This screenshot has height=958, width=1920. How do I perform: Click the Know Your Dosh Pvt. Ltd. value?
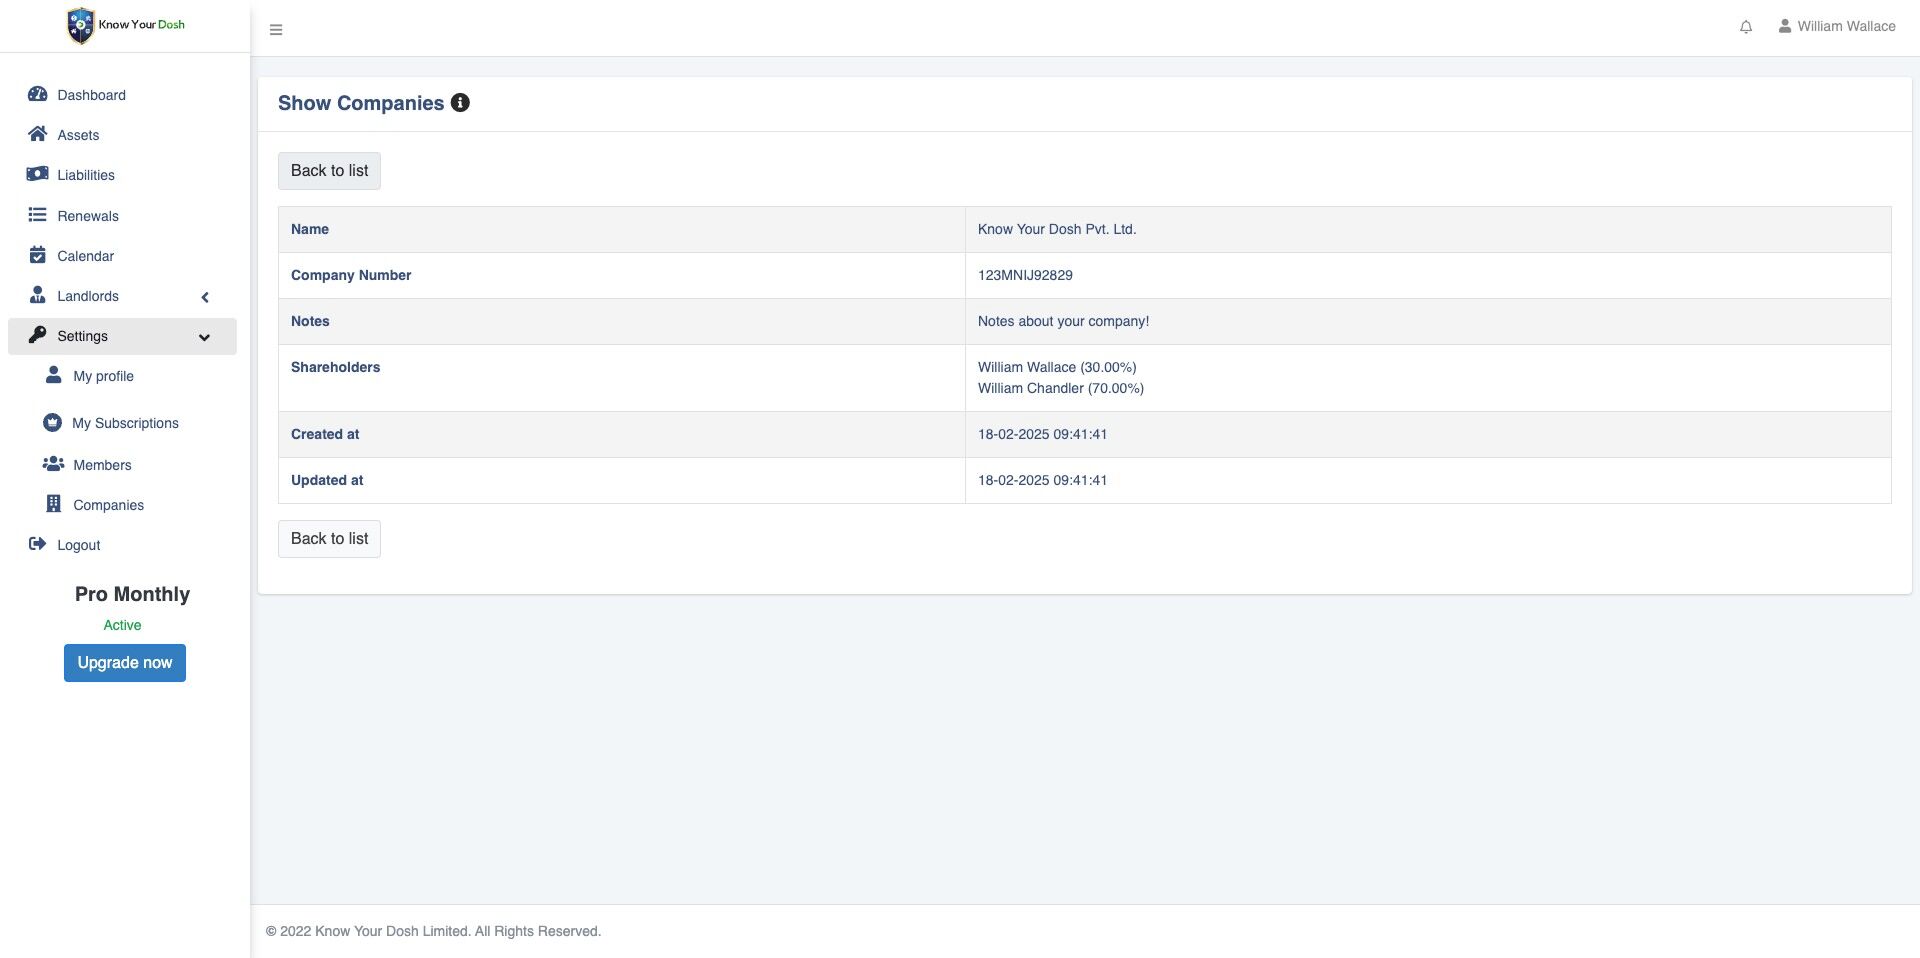(x=1057, y=229)
